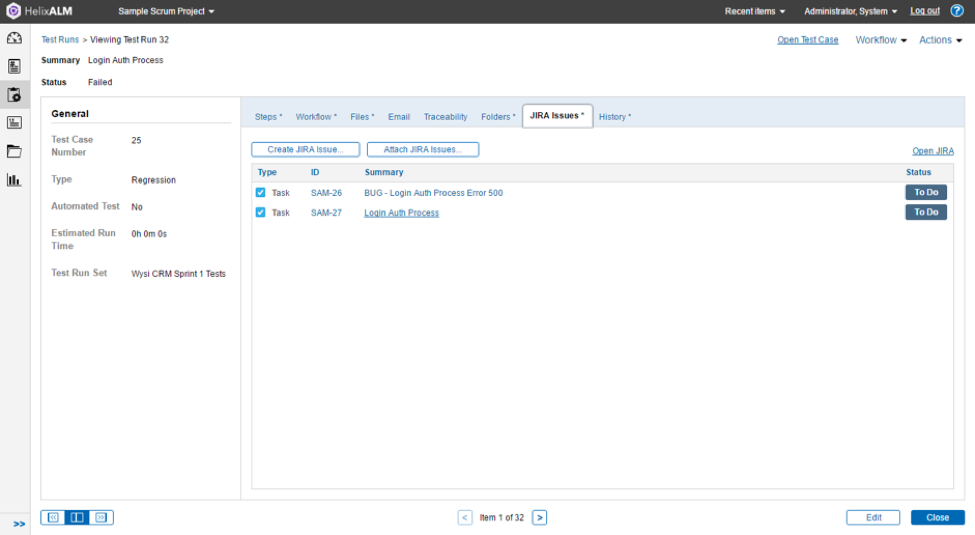Show only left pane layout button
The width and height of the screenshot is (975, 535).
[x=53, y=518]
